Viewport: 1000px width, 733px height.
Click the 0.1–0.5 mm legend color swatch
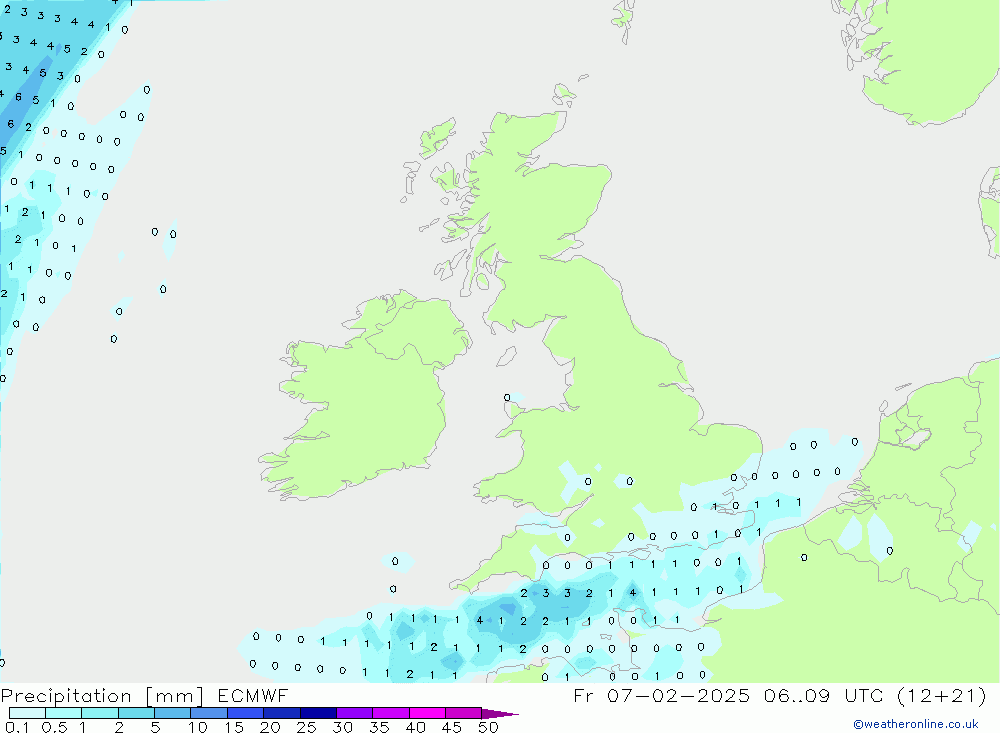pos(27,713)
